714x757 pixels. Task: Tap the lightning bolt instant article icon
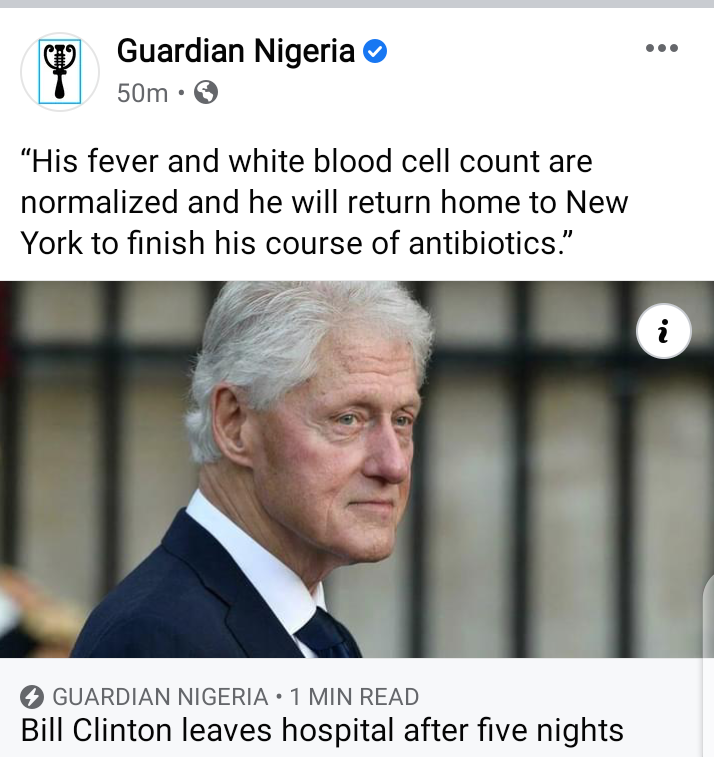point(32,697)
